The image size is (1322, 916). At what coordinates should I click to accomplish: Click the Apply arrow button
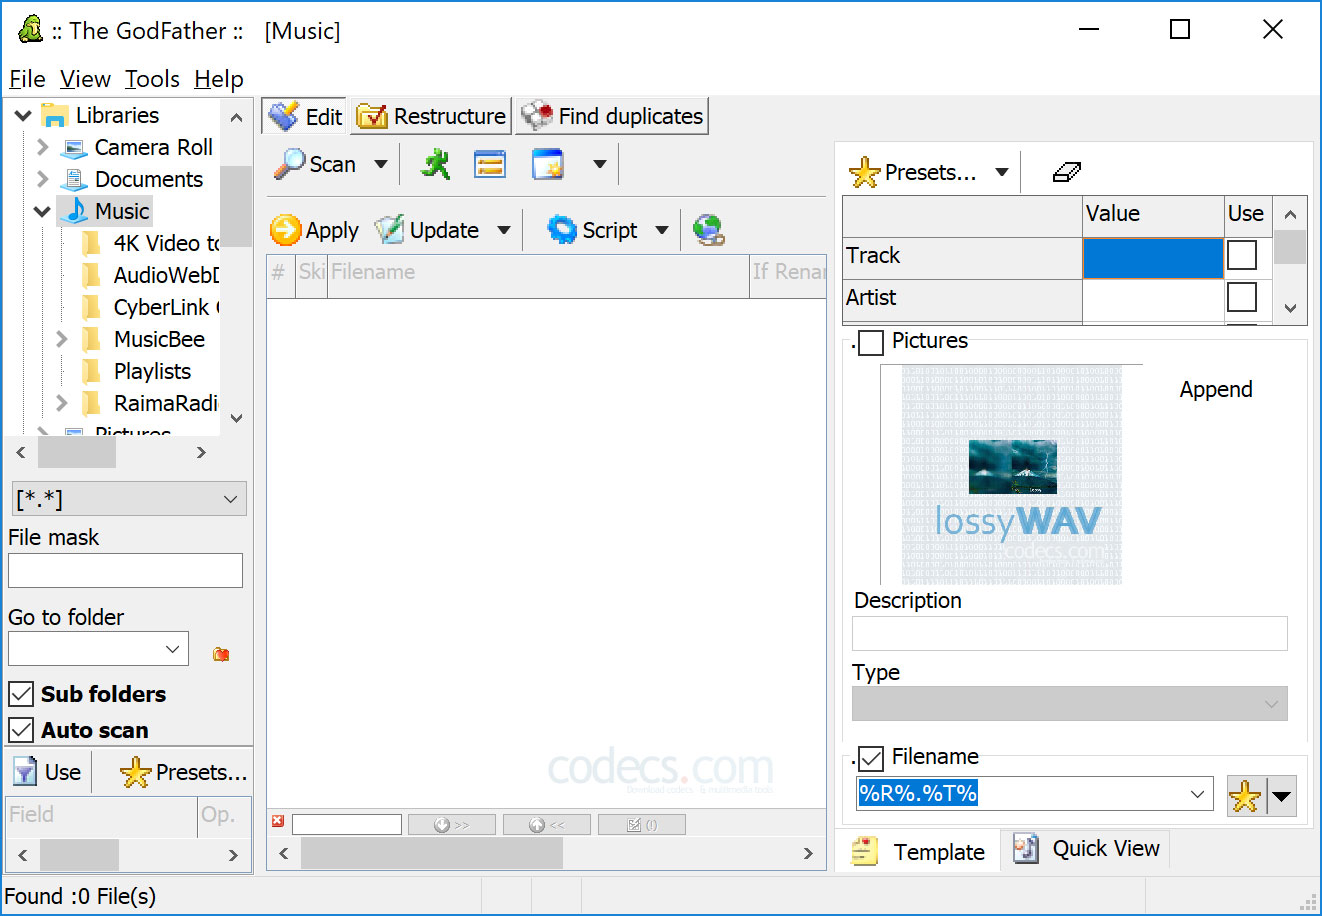[x=315, y=230]
